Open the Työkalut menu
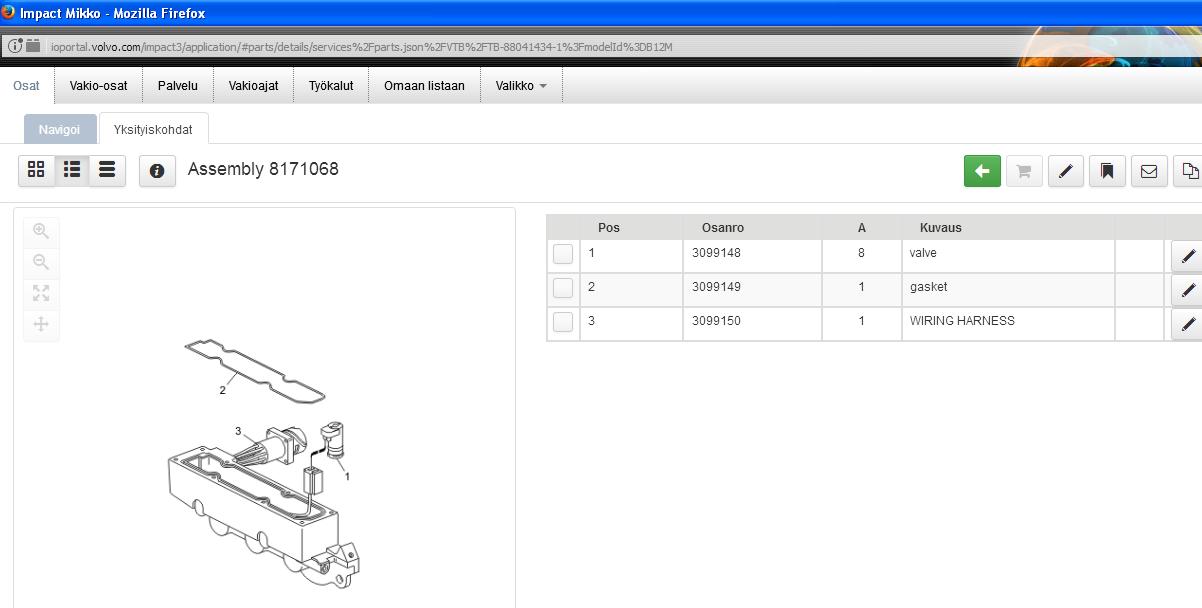This screenshot has height=608, width=1202. click(331, 86)
